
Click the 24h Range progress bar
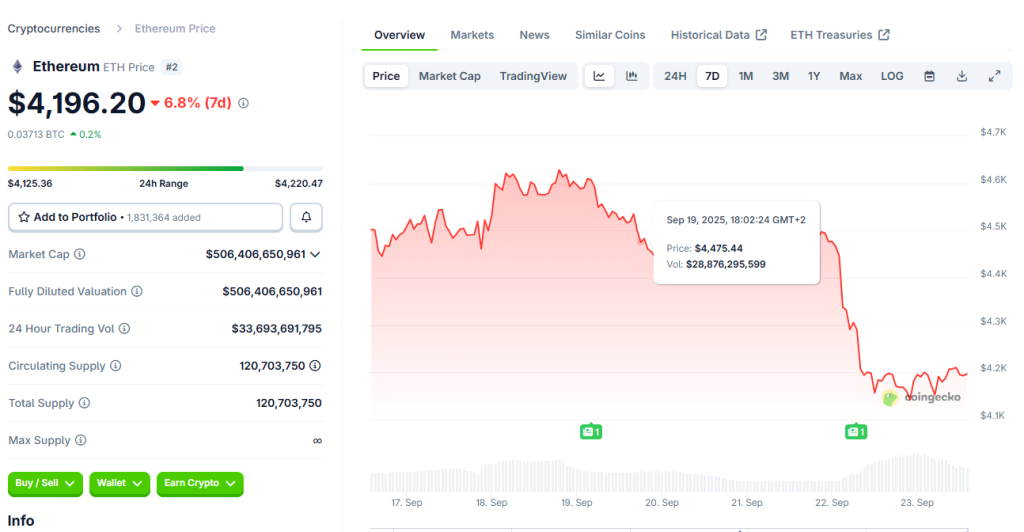(x=165, y=168)
